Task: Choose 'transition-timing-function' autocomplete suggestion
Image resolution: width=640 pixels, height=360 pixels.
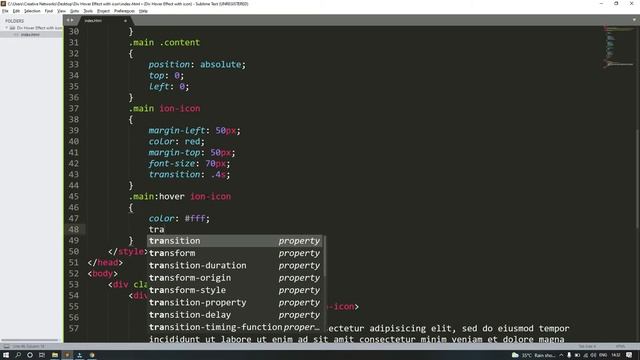Action: tap(234, 327)
